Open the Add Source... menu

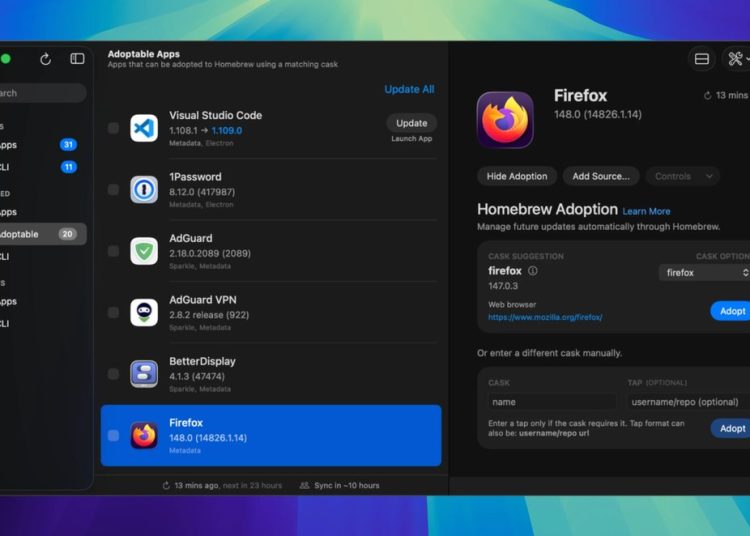point(600,176)
